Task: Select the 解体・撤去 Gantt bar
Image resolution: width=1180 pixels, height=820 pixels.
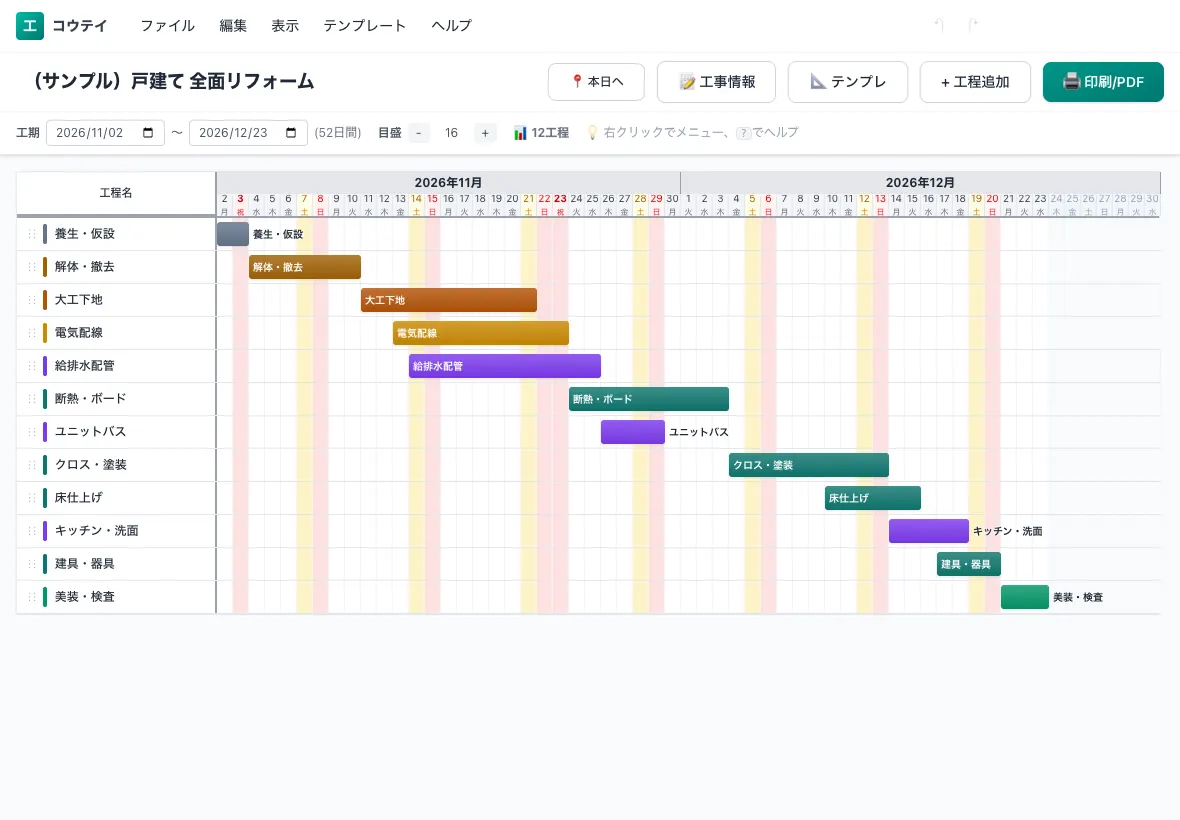Action: 305,267
